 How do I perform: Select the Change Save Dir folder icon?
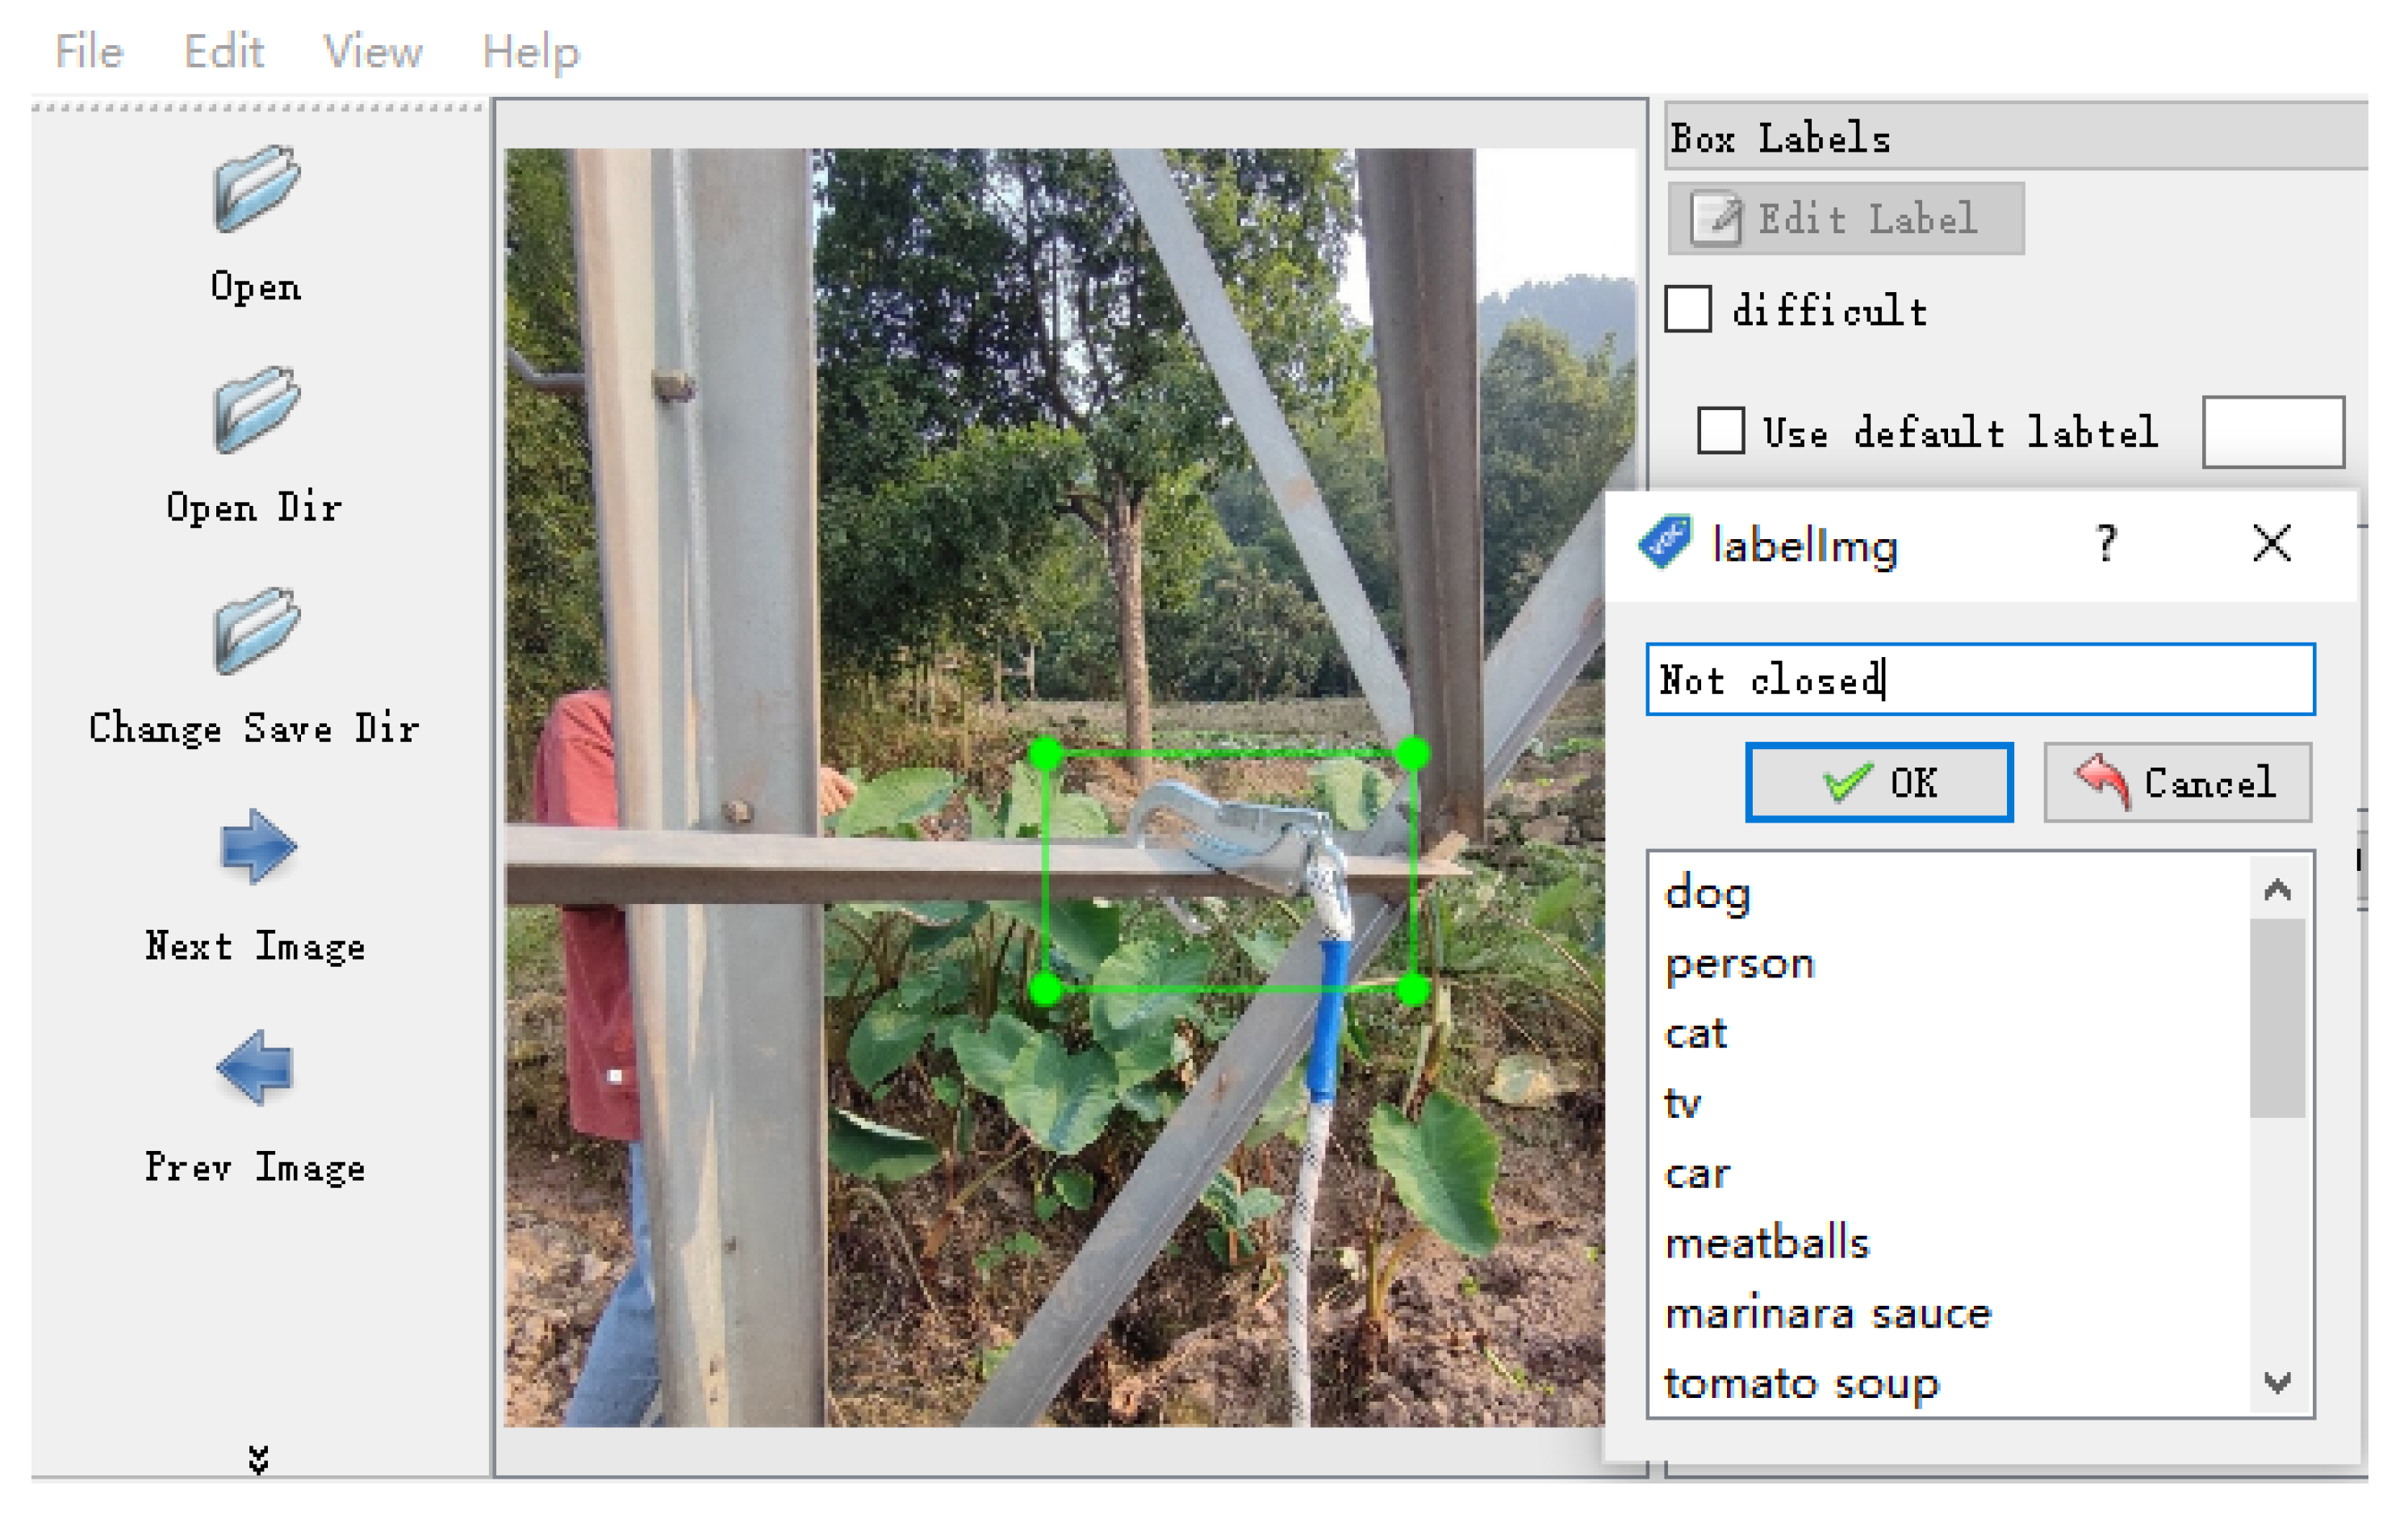(256, 631)
